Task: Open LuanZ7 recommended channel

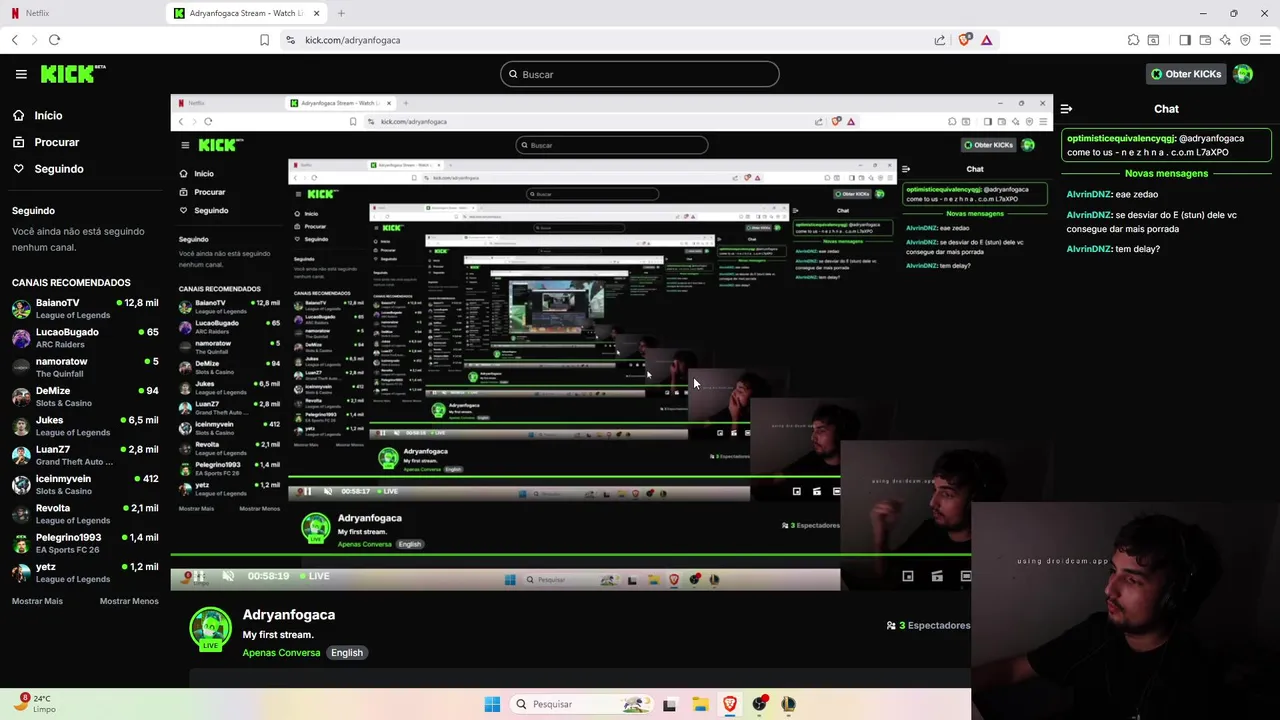Action: (85, 455)
